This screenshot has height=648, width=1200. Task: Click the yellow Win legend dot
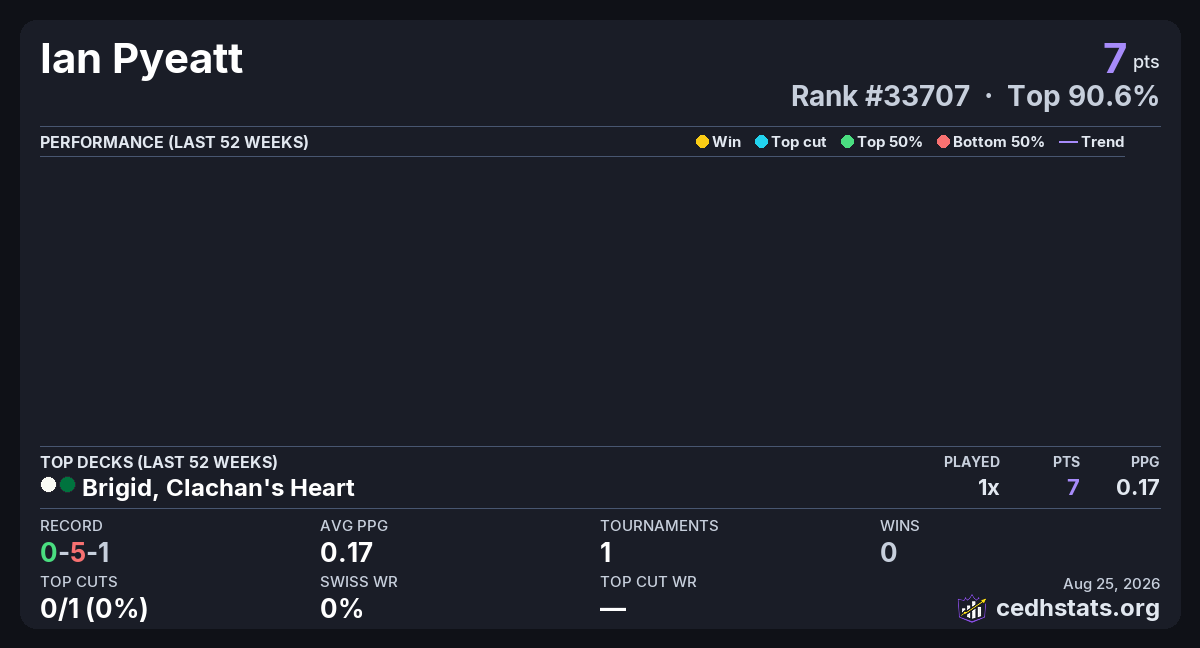[x=702, y=142]
